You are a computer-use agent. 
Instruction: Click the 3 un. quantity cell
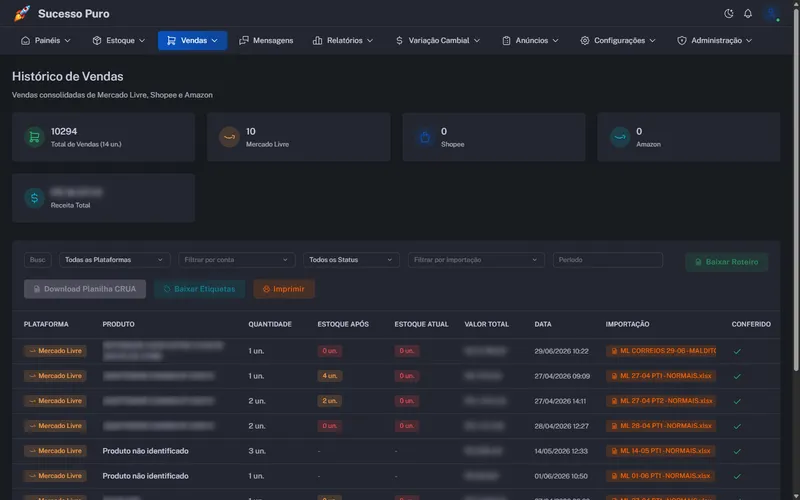257,451
